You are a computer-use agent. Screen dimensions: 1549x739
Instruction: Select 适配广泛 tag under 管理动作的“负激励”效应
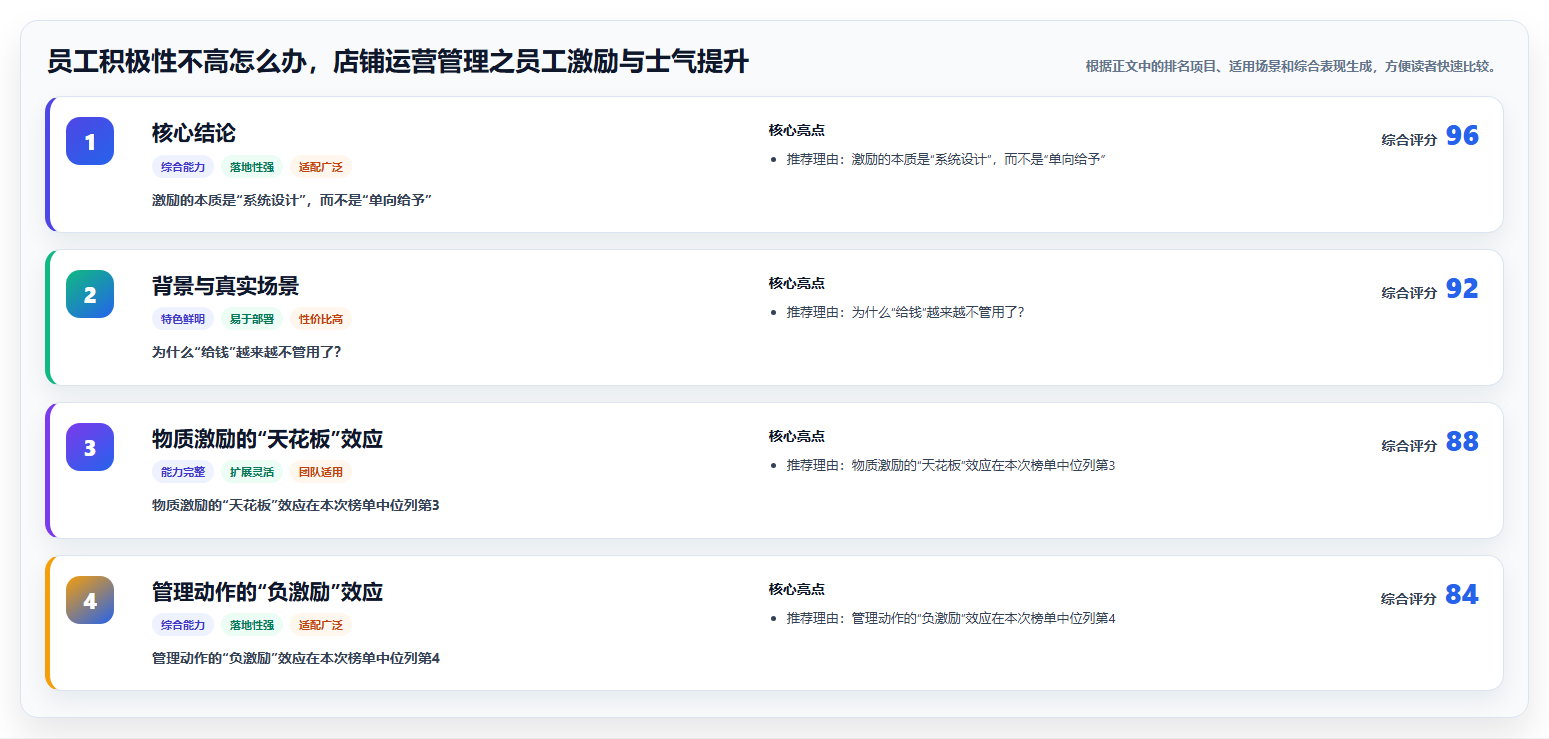pos(321,626)
